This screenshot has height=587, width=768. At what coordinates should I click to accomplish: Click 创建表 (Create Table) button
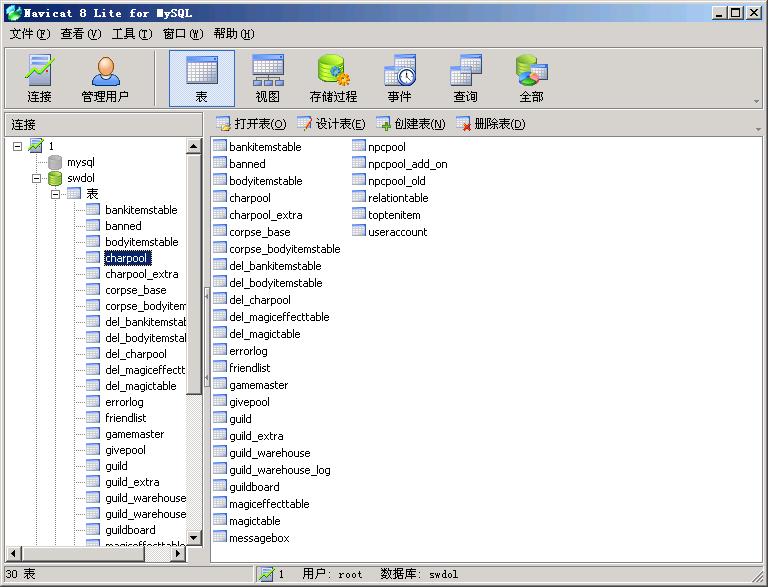click(410, 124)
